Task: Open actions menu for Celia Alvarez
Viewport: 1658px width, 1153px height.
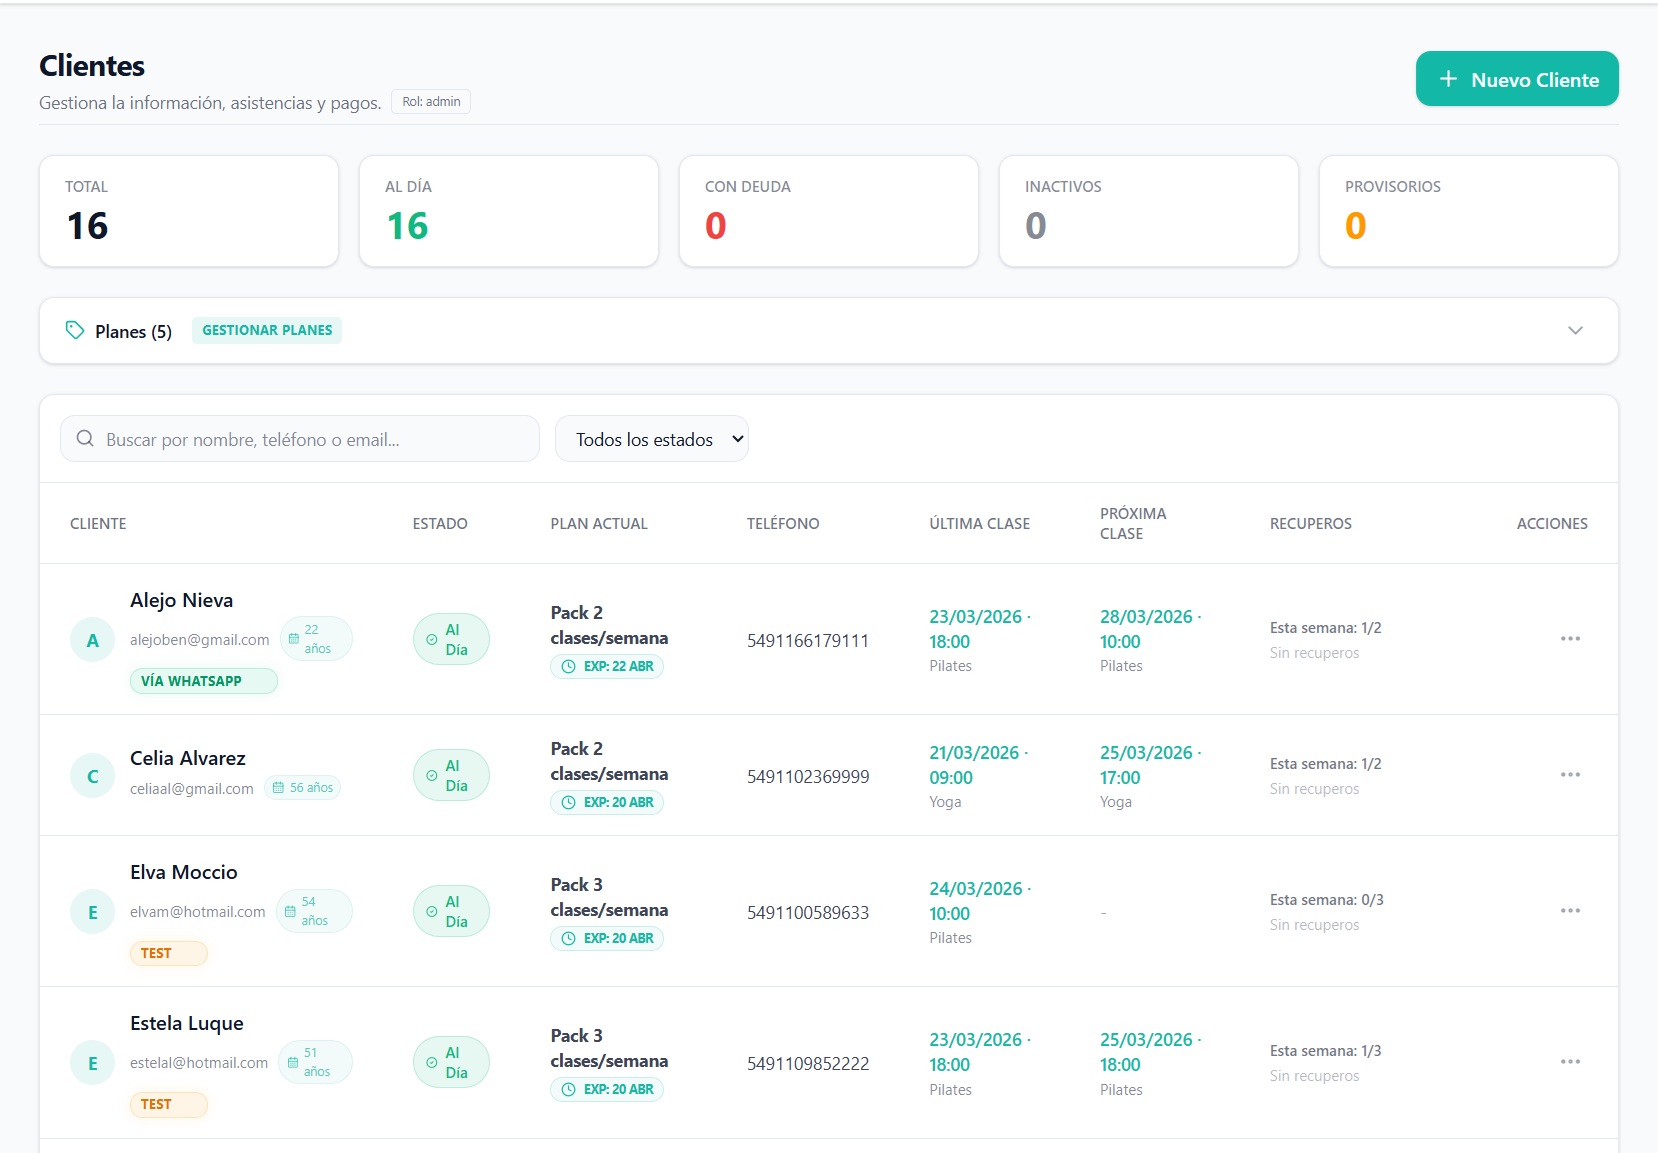Action: (x=1570, y=775)
